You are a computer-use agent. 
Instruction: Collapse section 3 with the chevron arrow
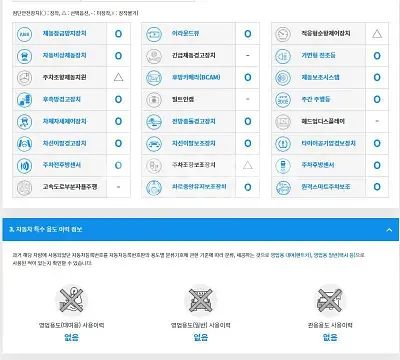click(389, 230)
